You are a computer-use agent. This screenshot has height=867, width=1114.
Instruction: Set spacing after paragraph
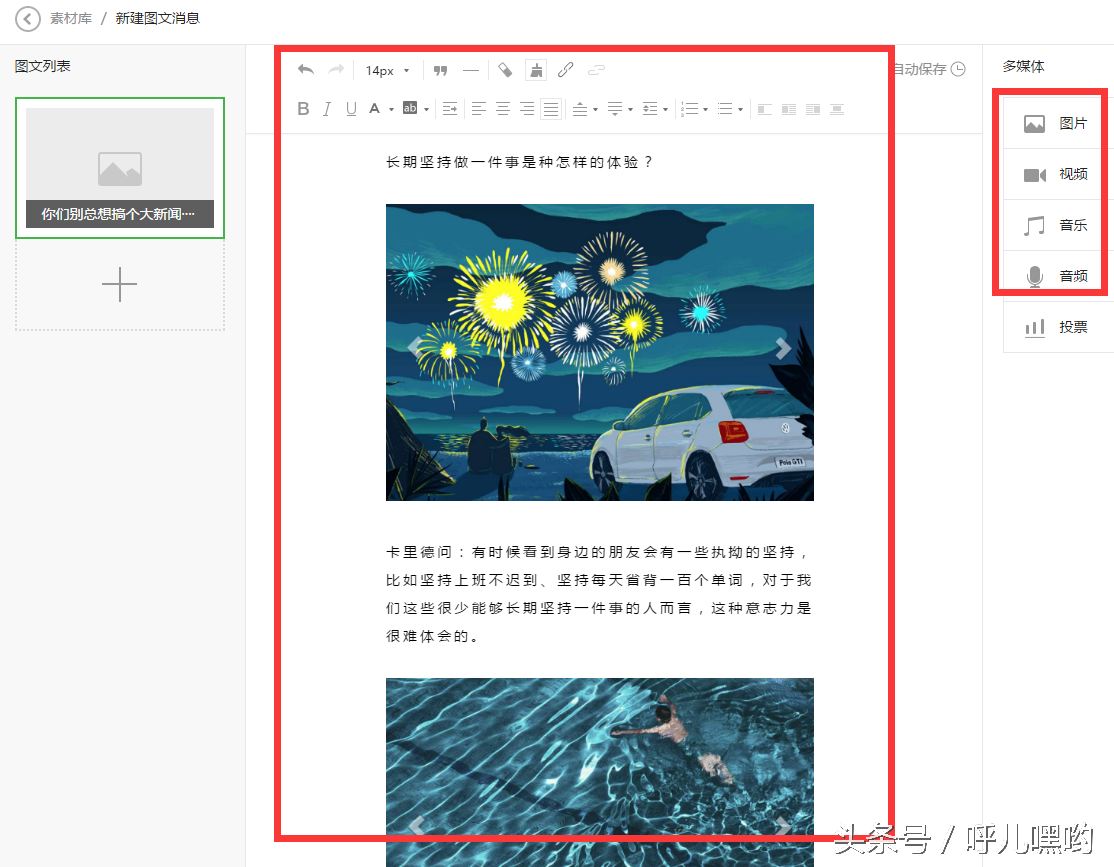(615, 109)
